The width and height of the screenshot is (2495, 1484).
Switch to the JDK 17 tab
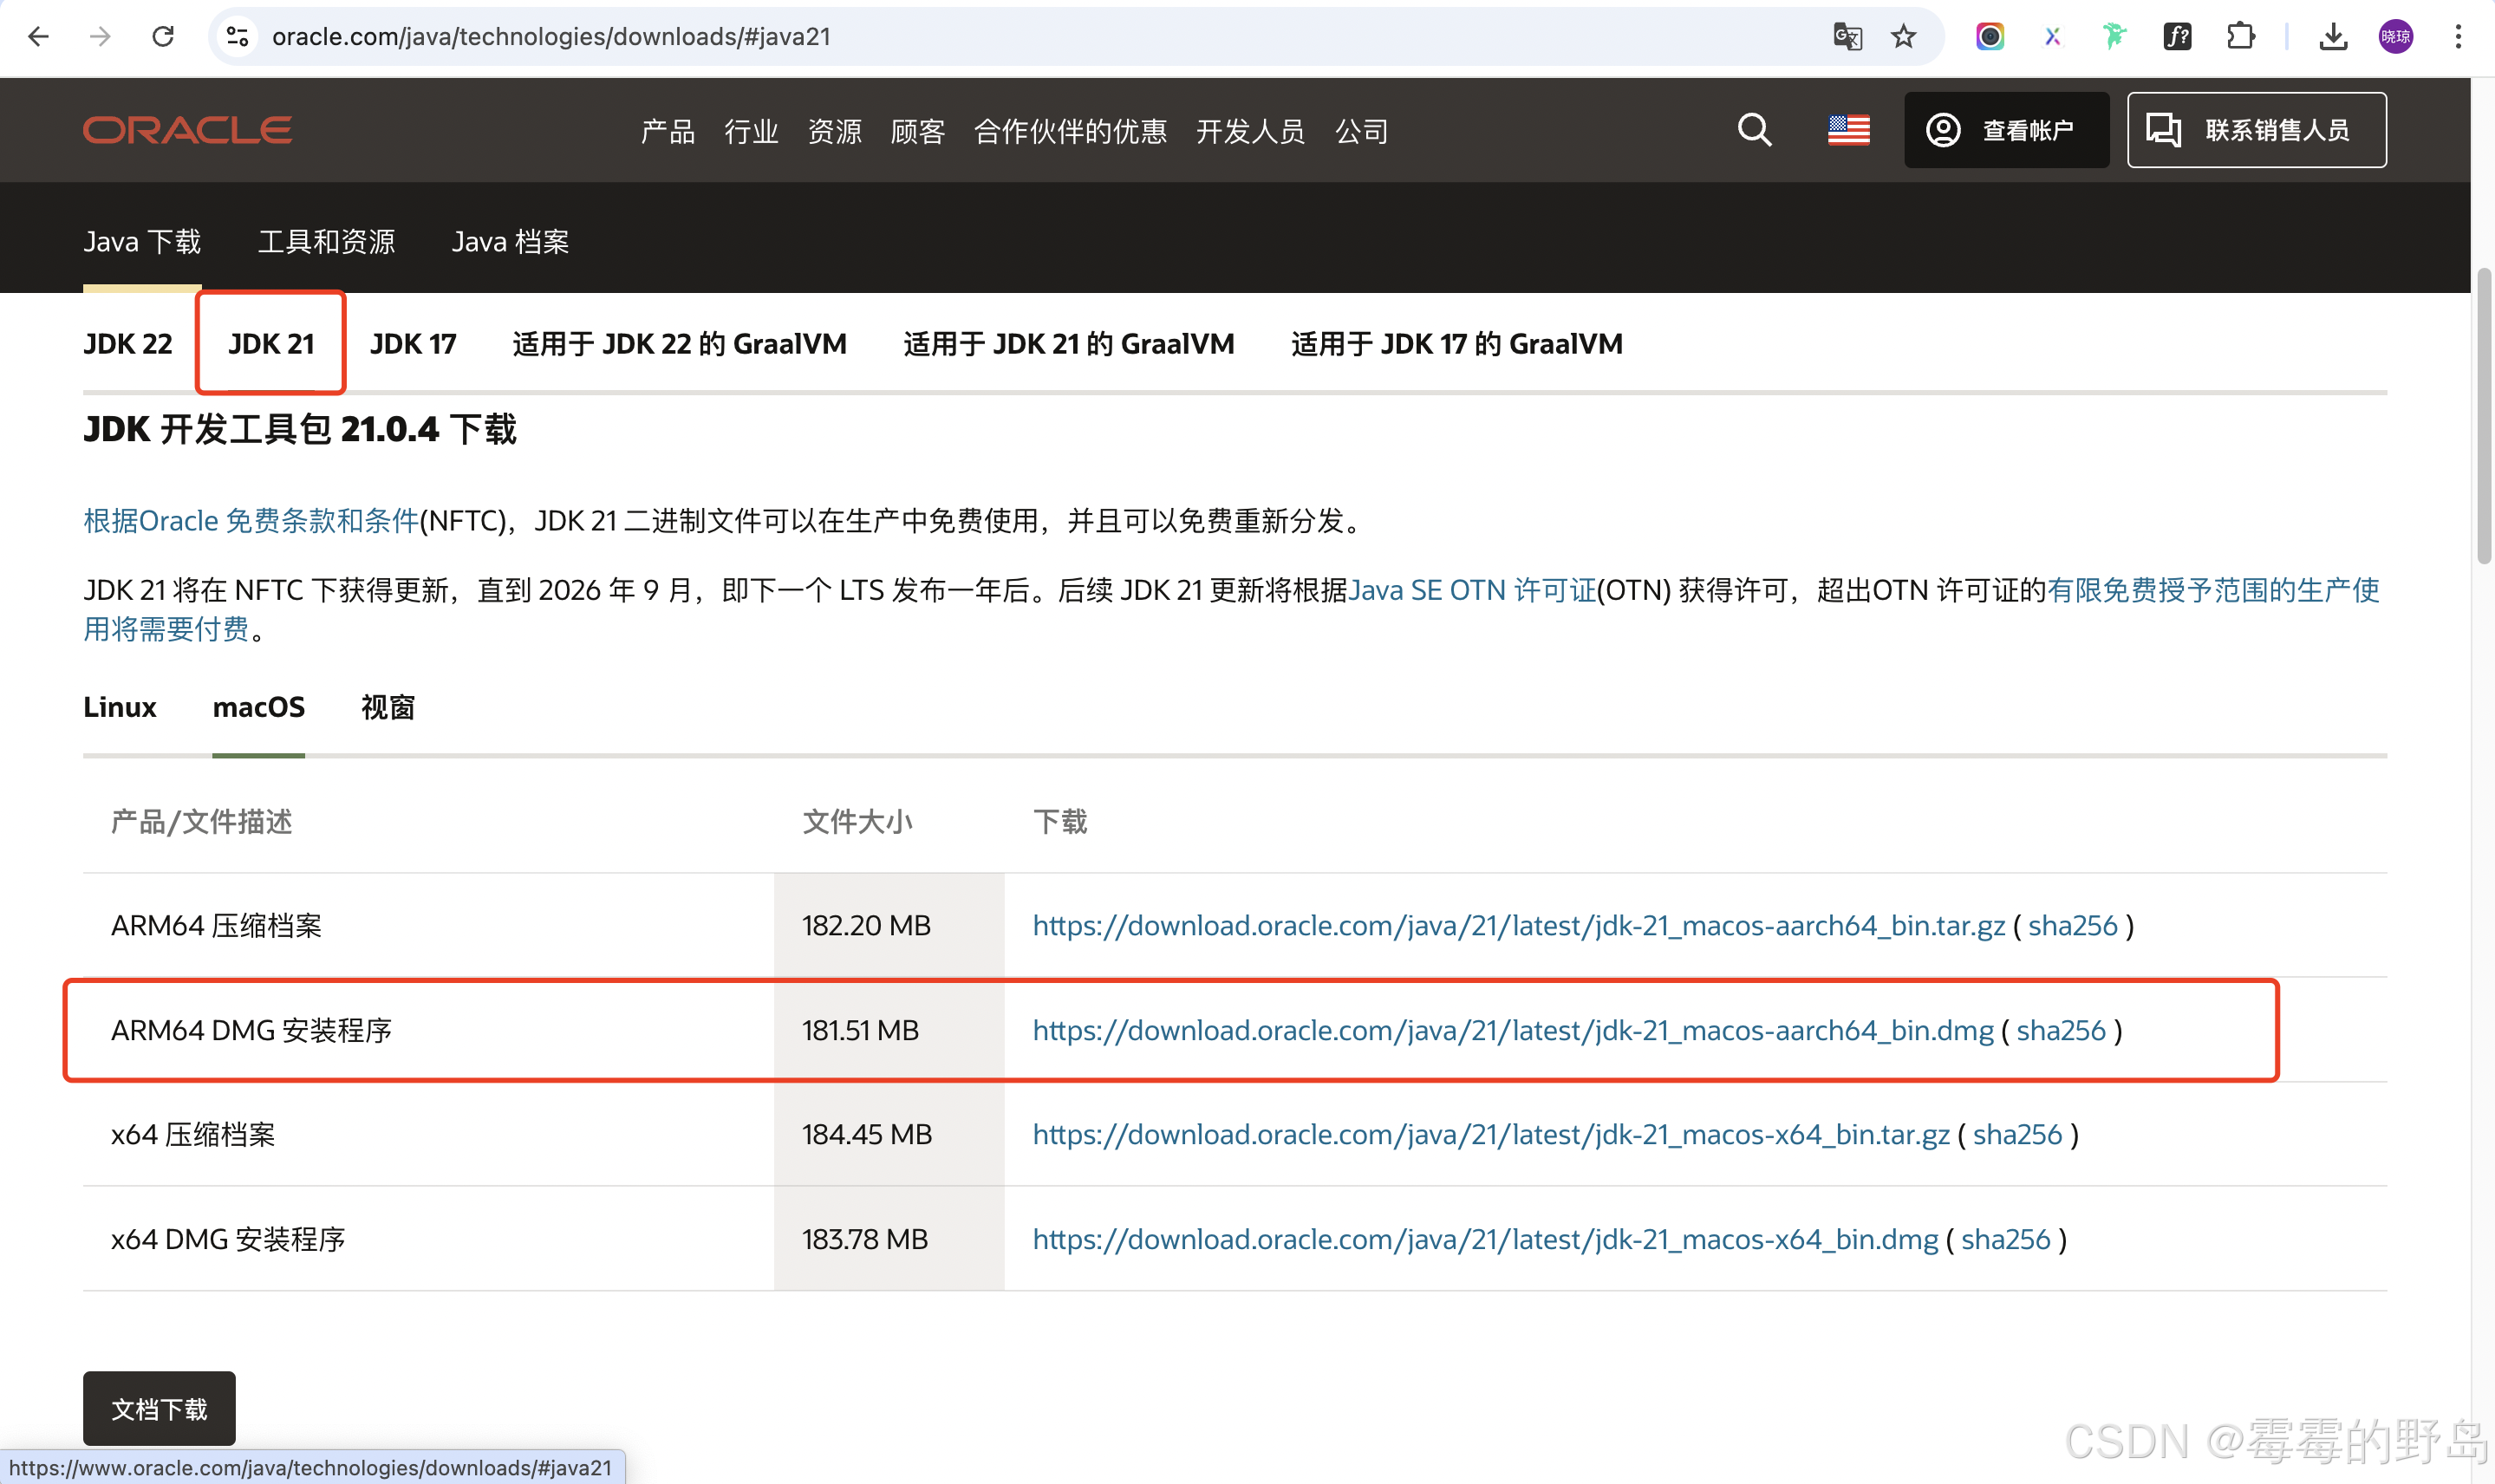click(413, 344)
